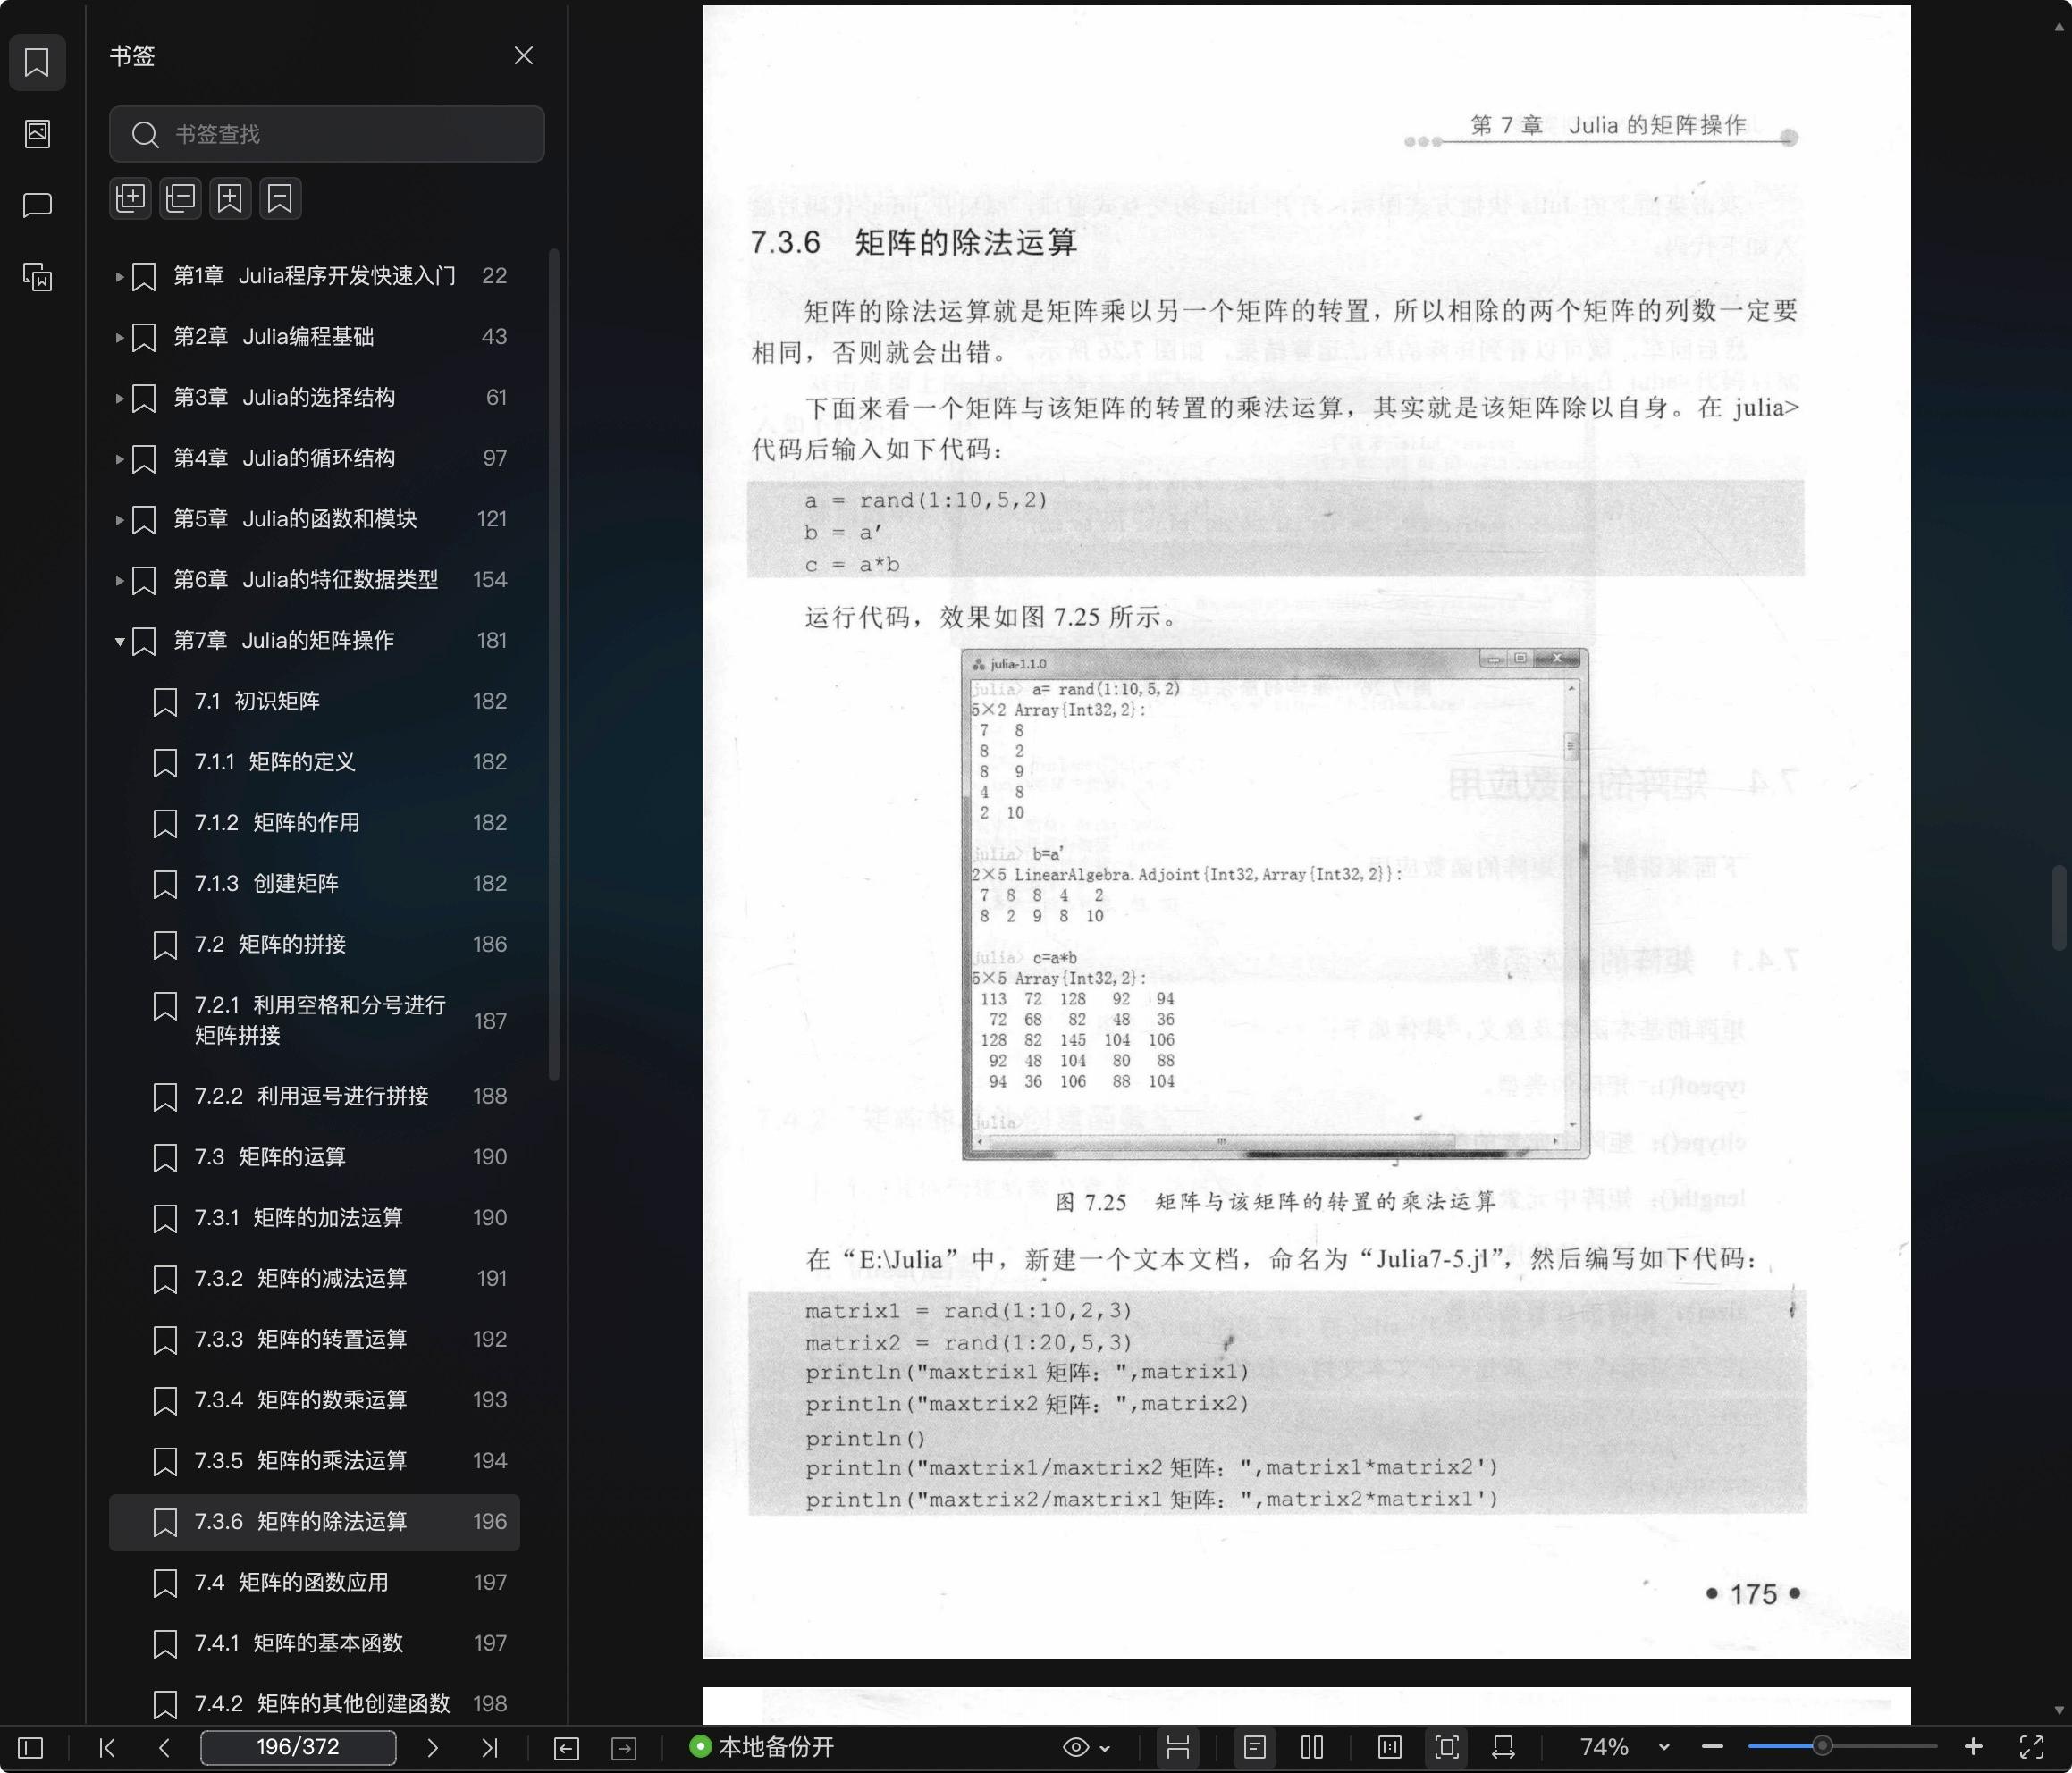Open bookmark 7.1.2 矩阵的作用
This screenshot has height=1773, width=2072.
[x=314, y=823]
